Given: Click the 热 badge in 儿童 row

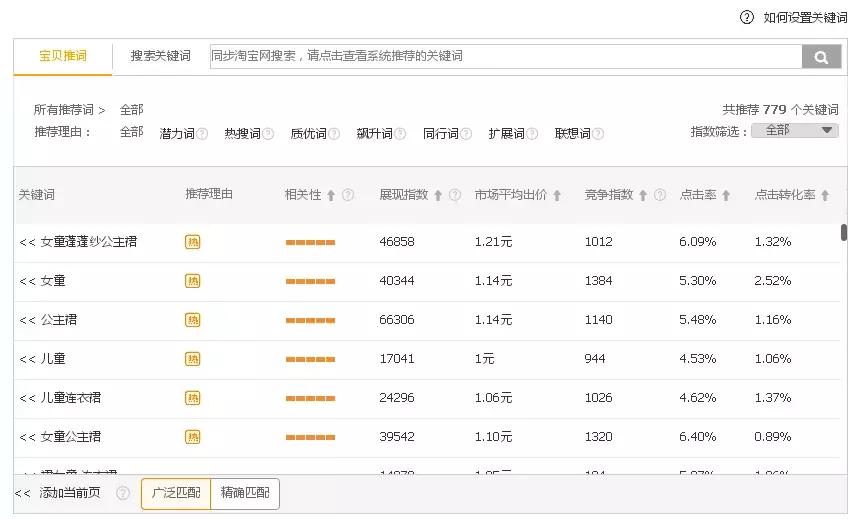Looking at the screenshot, I should click(193, 359).
